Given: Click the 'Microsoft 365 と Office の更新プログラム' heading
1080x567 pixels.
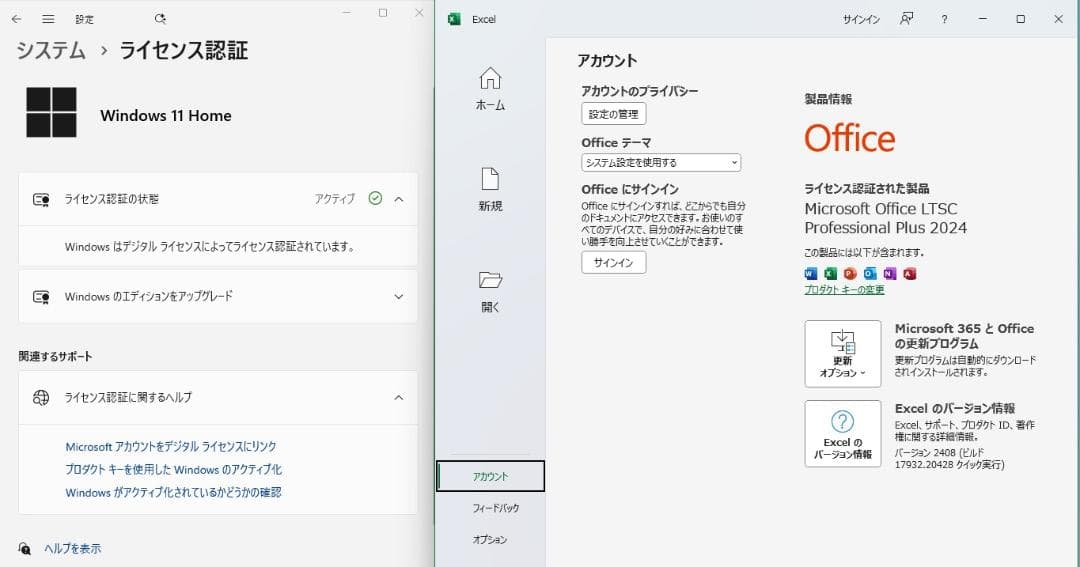Looking at the screenshot, I should [964, 336].
